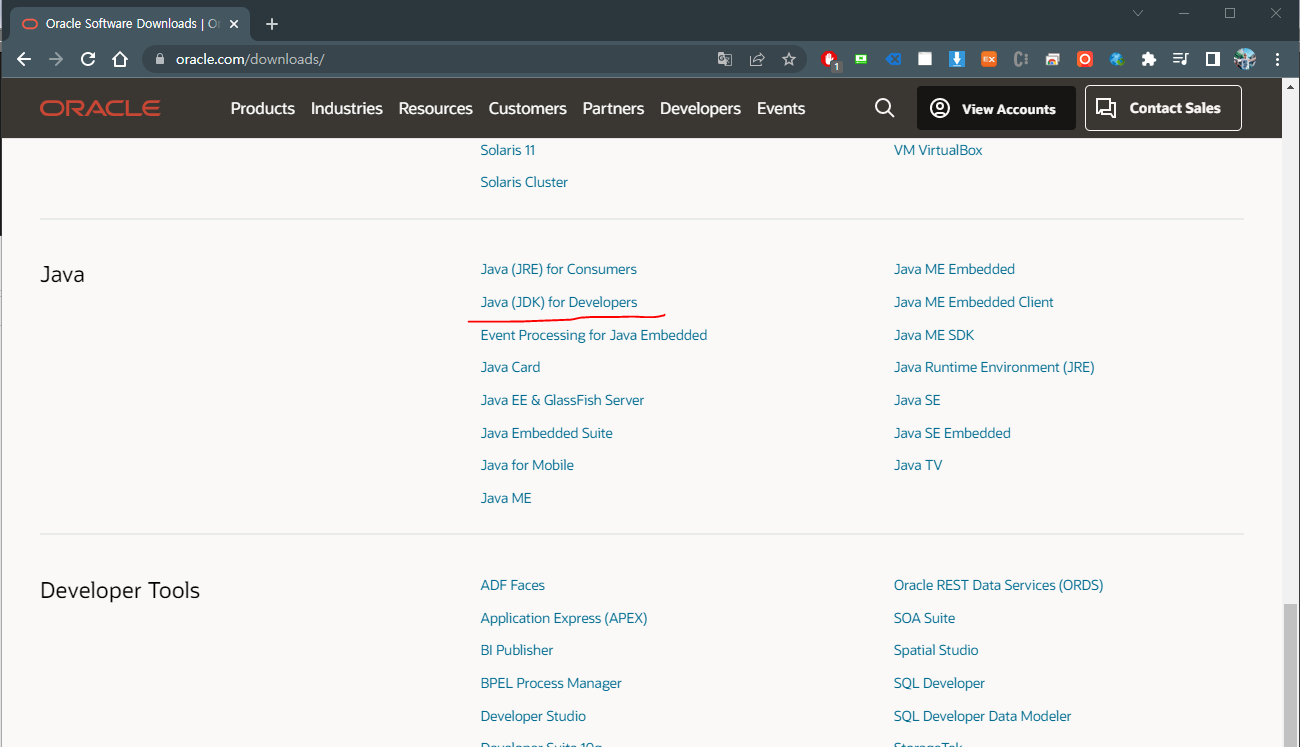Open the VM VirtualBox link
Image resolution: width=1300 pixels, height=747 pixels.
pyautogui.click(x=938, y=150)
